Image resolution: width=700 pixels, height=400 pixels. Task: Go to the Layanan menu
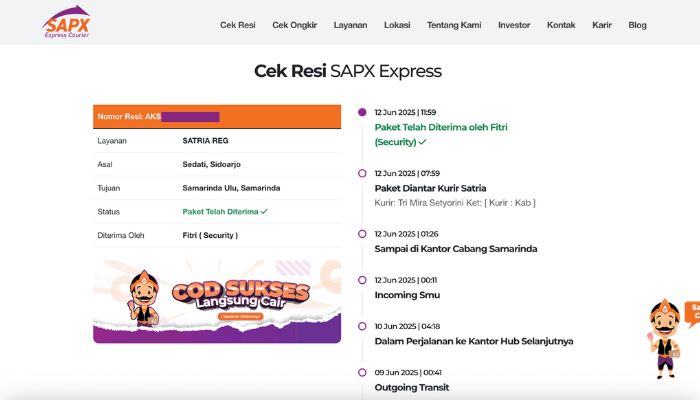coord(350,25)
